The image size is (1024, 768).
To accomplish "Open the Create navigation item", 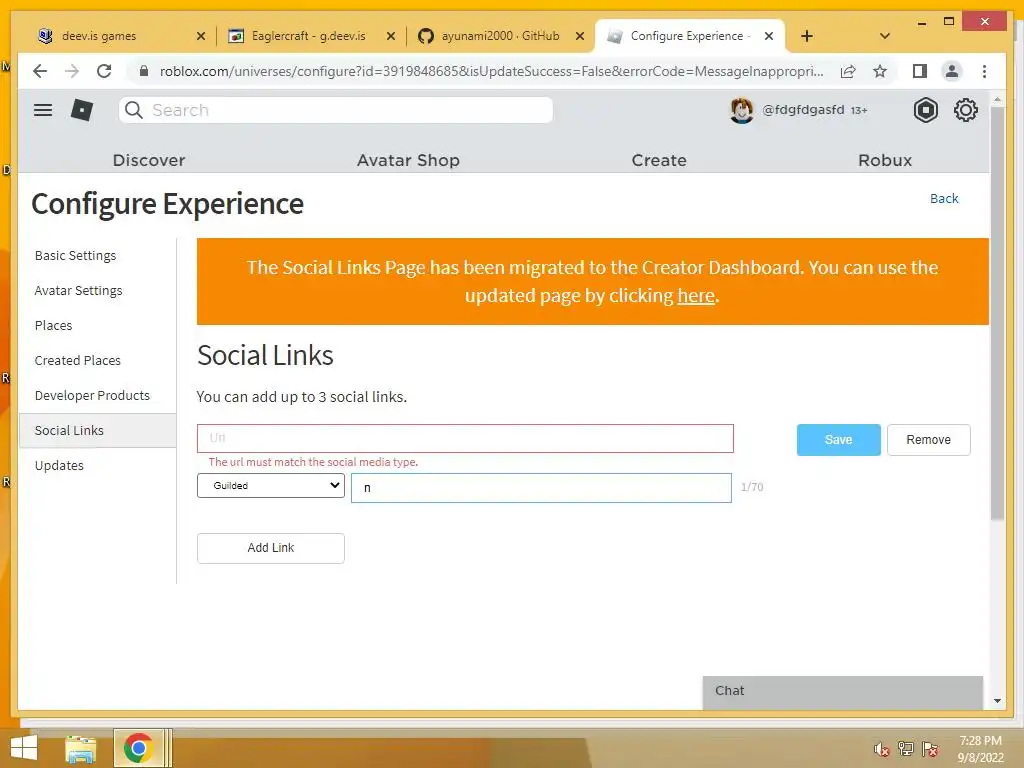I will pos(659,160).
